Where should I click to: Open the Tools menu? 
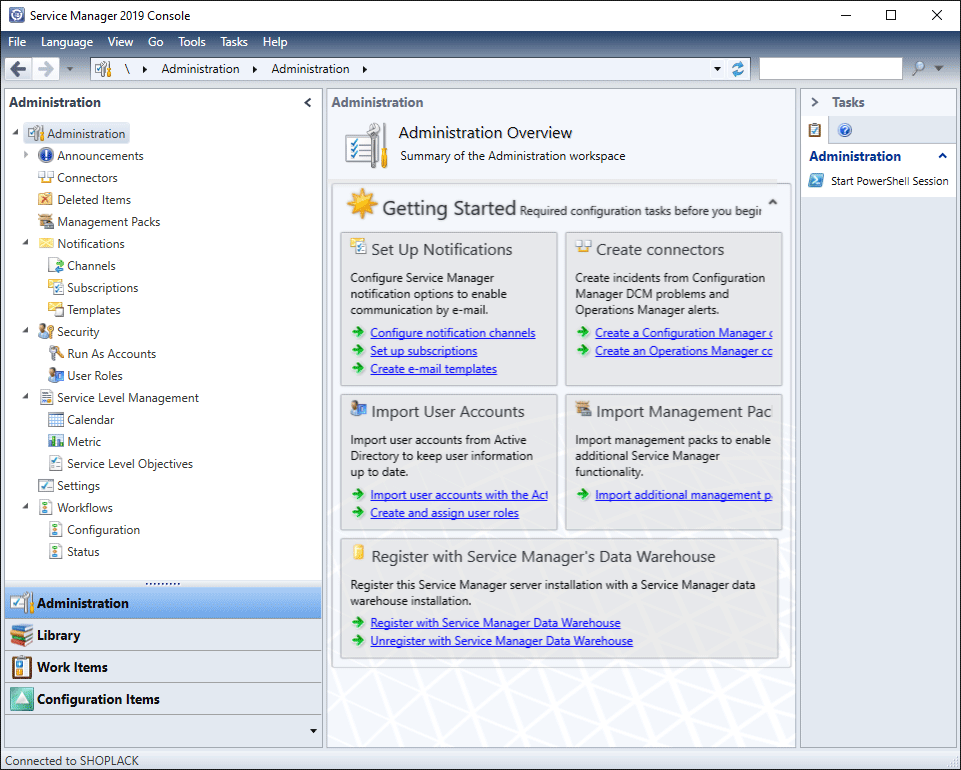[x=192, y=42]
